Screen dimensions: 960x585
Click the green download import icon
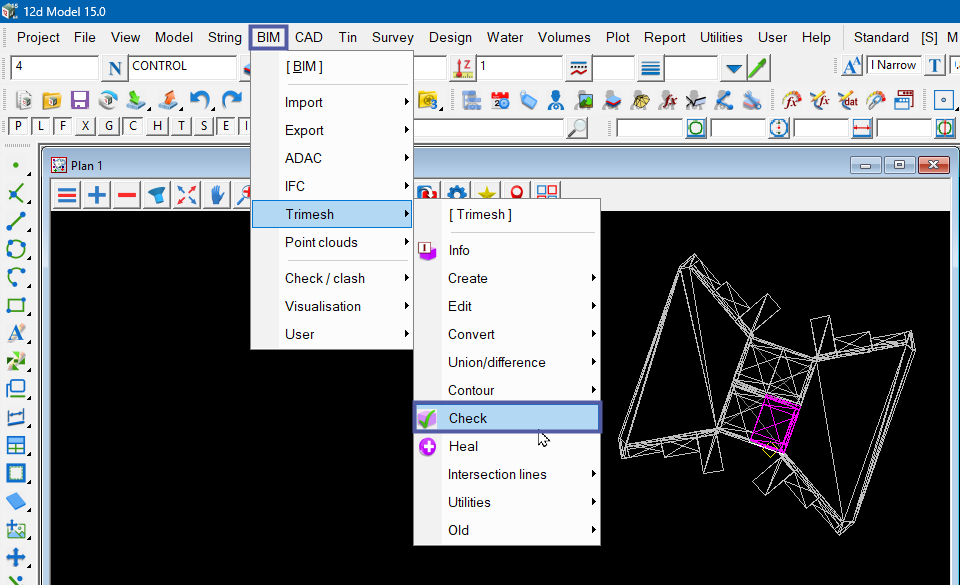click(136, 100)
